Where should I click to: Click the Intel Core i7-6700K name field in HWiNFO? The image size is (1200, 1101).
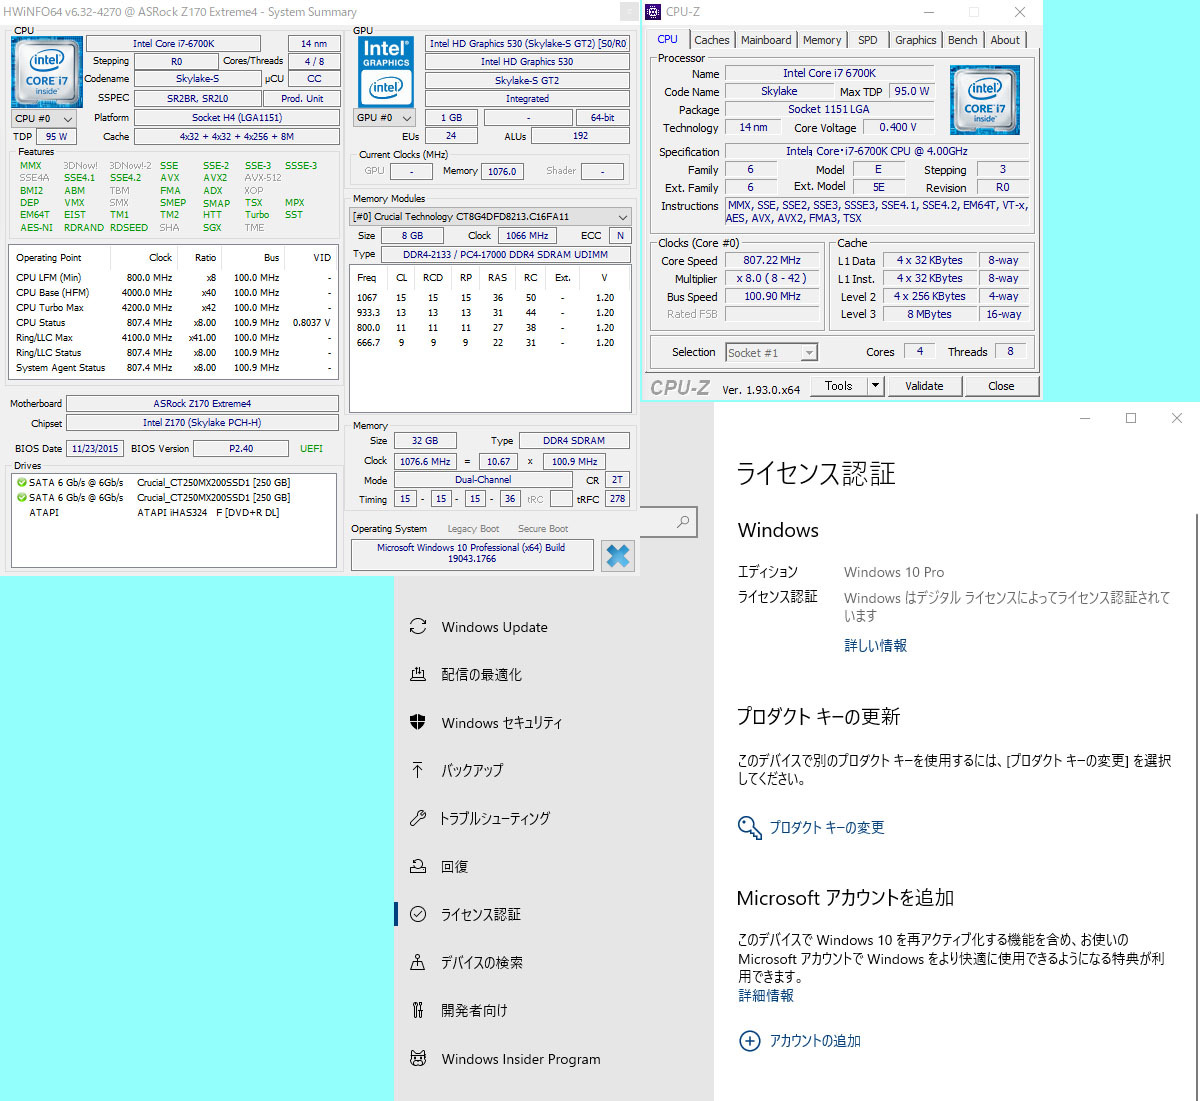(173, 44)
